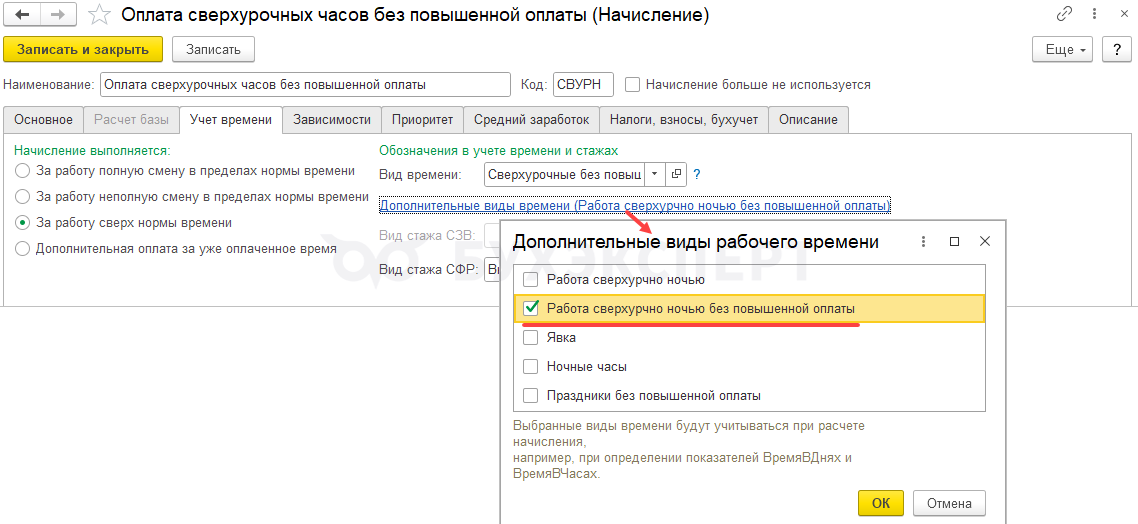This screenshot has height=524, width=1138.
Task: Click the Вид стажа СФР label
Action: coord(428,270)
